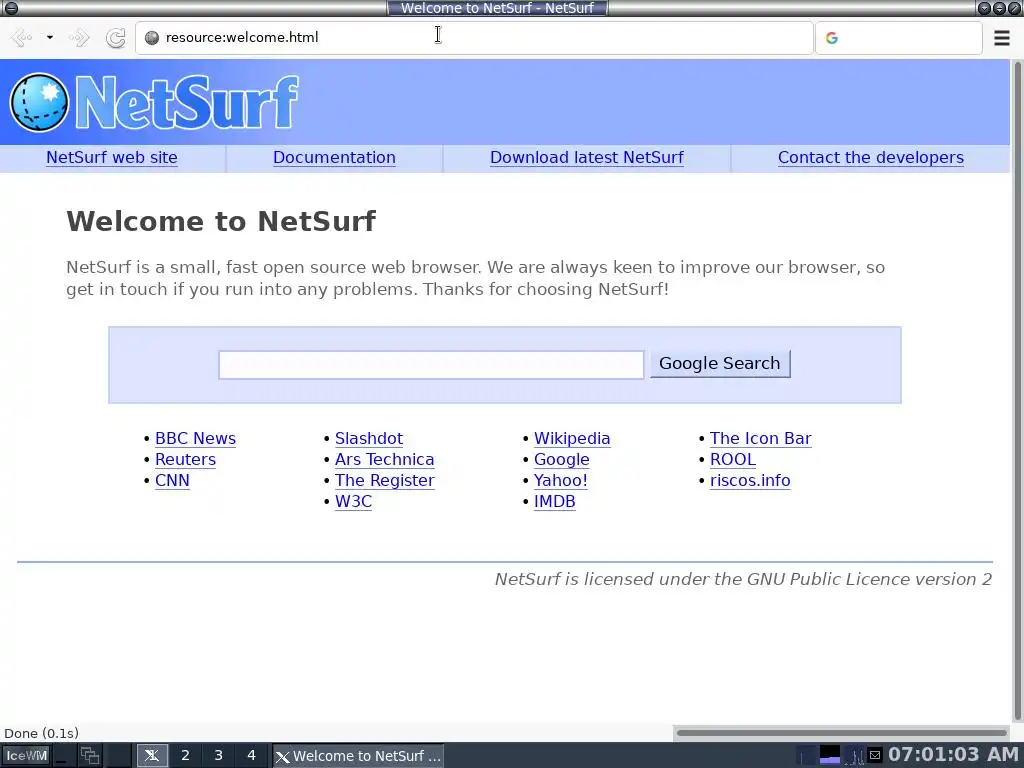Maximize the NetSurf window via title bar
The height and width of the screenshot is (768, 1024).
point(999,8)
